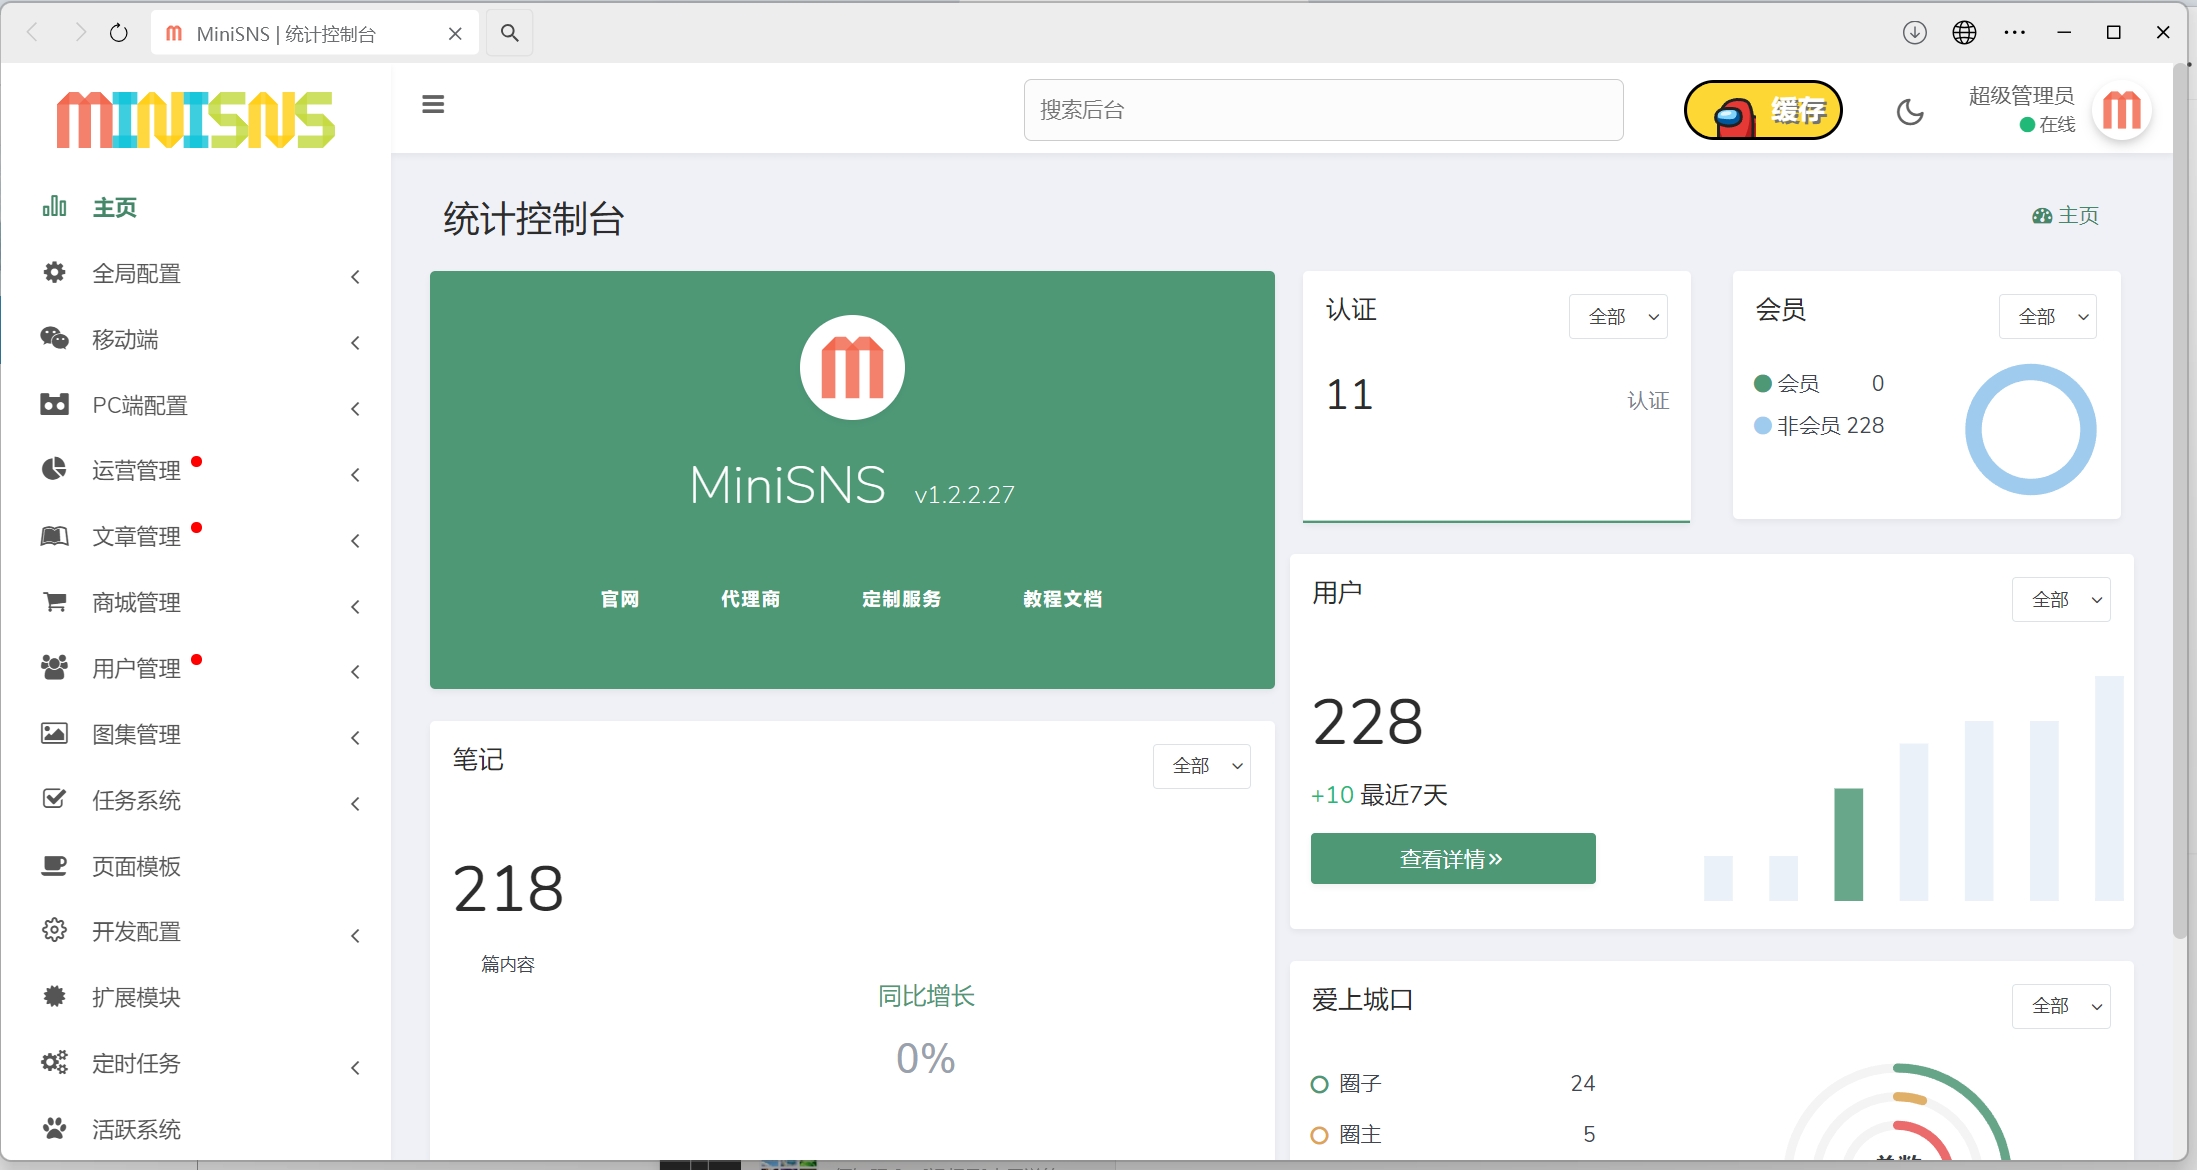Click the PC端配置 sidebar icon
Viewport: 2197px width, 1170px height.
54,405
